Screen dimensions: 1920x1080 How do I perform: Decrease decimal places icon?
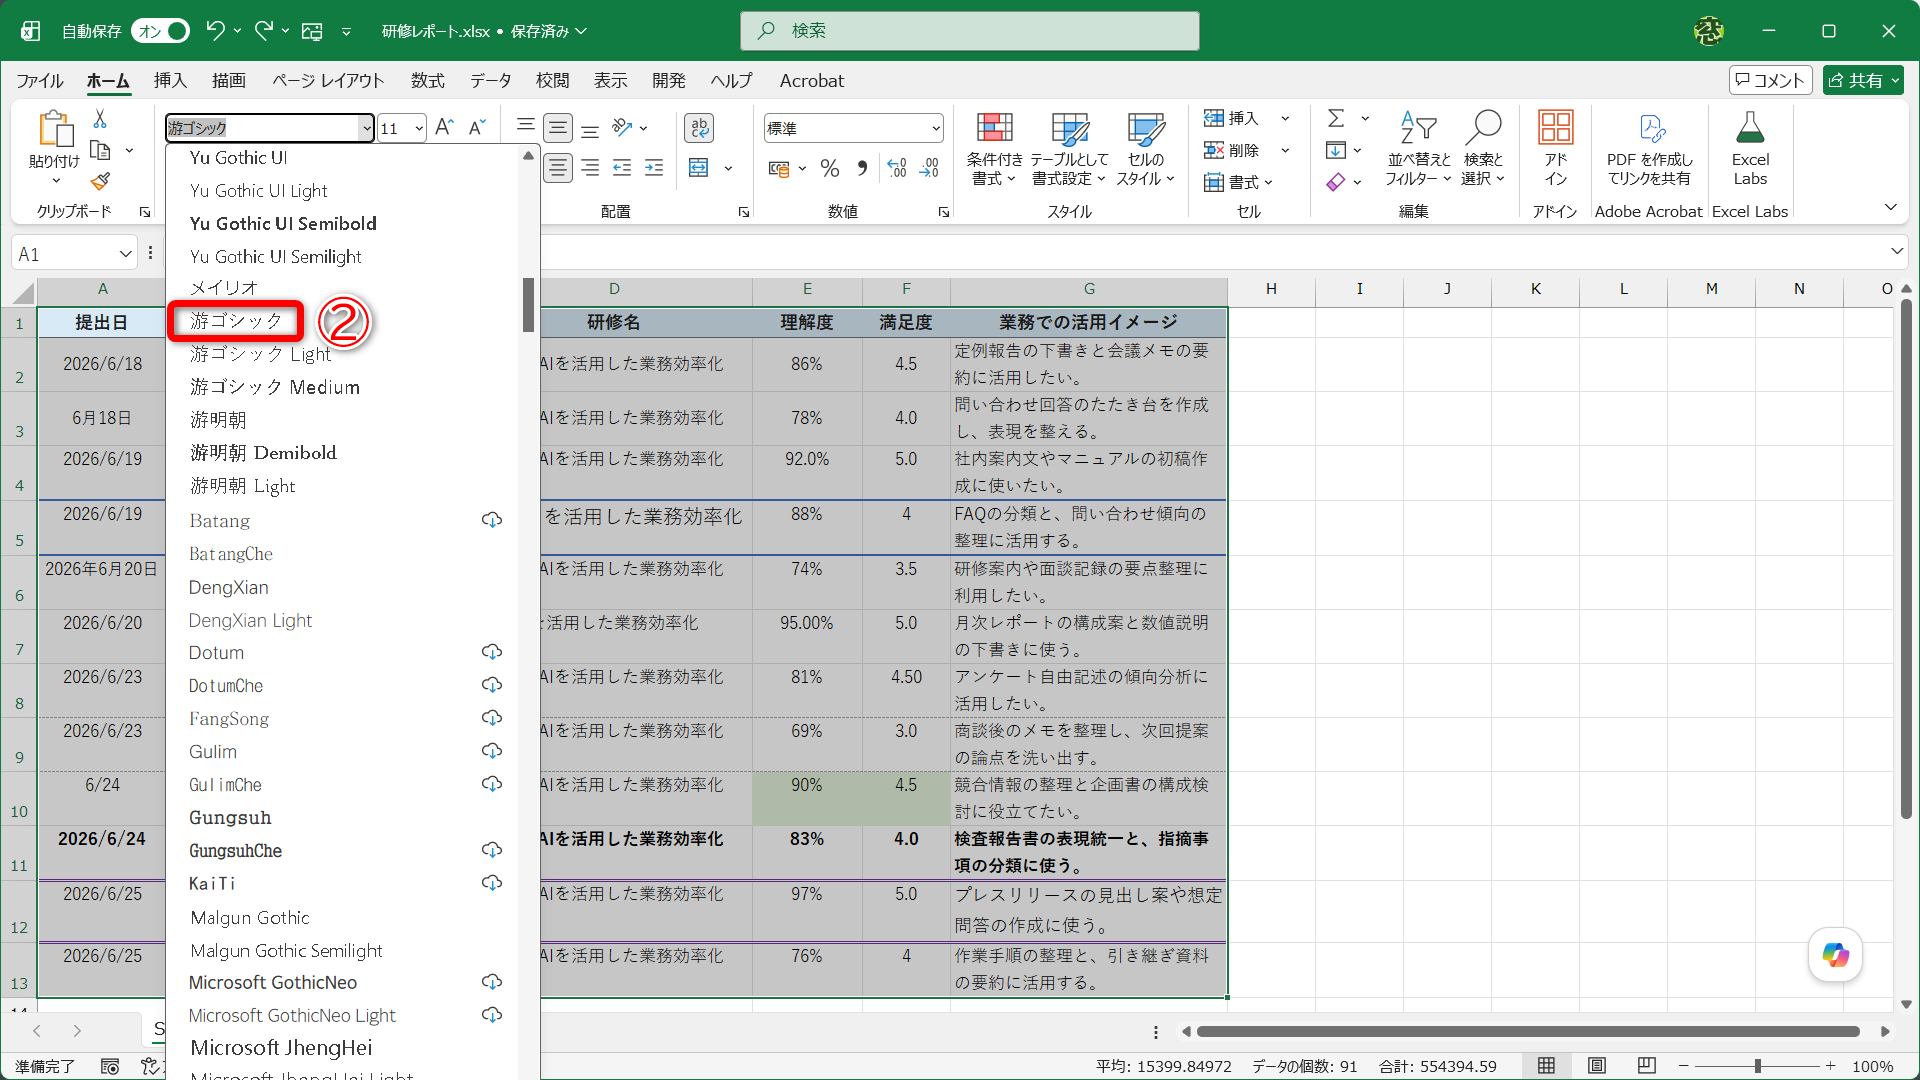[x=930, y=168]
